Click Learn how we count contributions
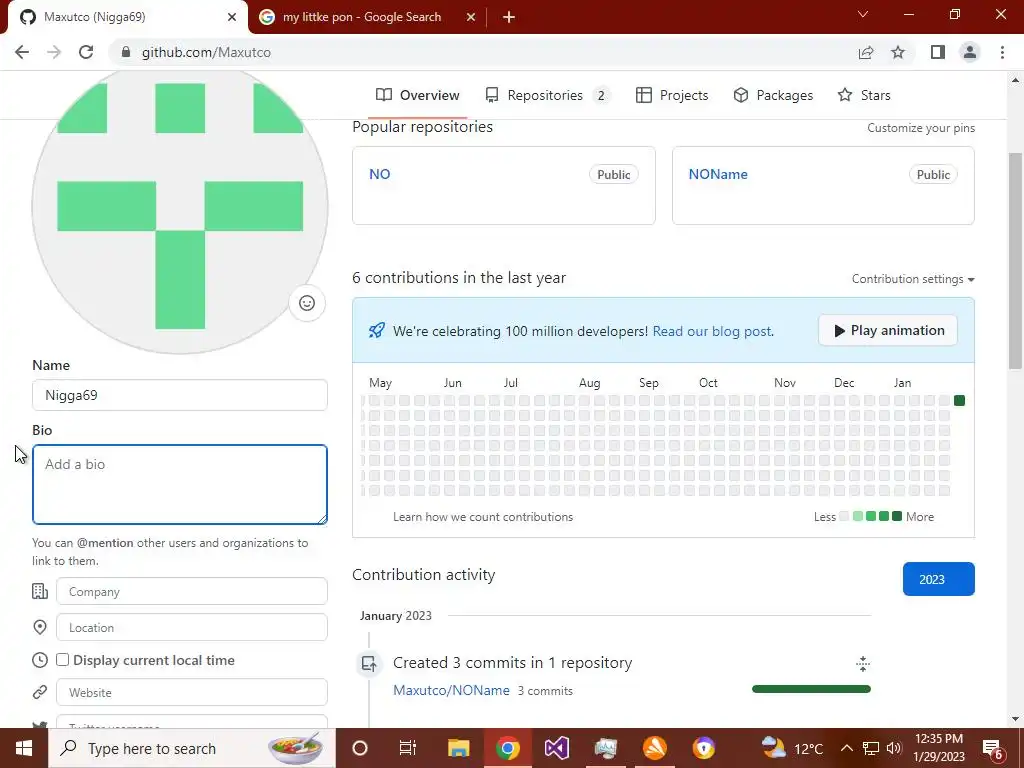 (483, 517)
